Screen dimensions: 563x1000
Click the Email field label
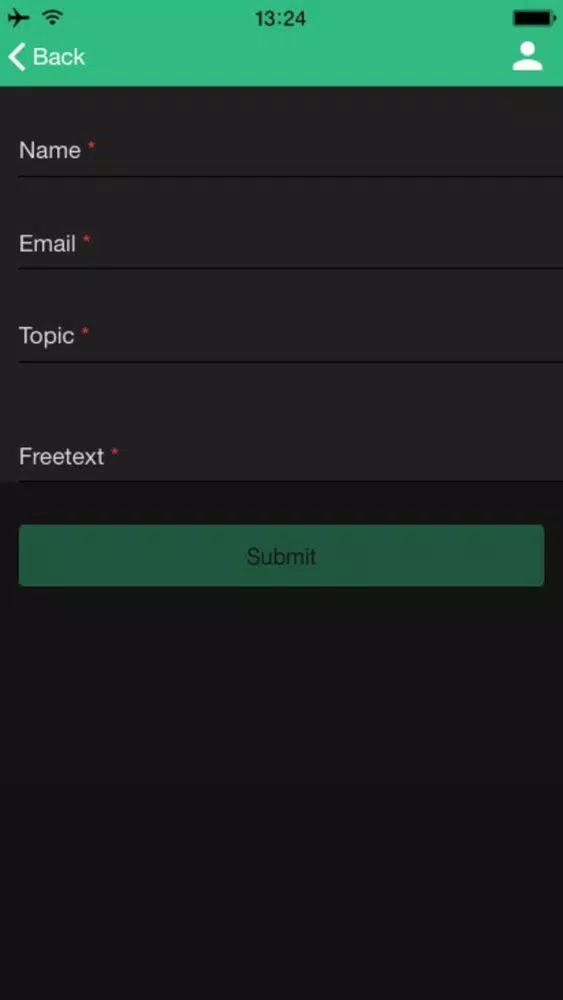47,244
